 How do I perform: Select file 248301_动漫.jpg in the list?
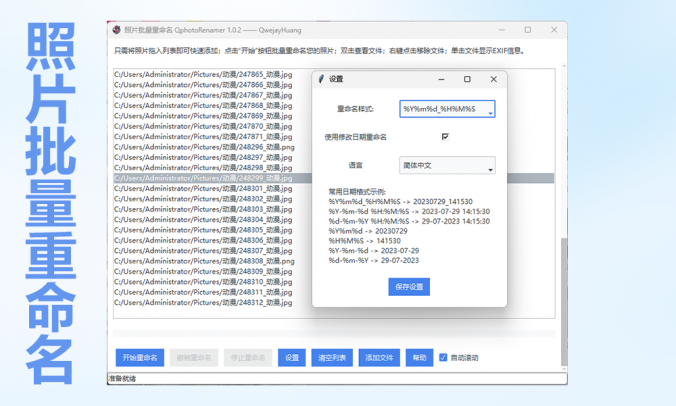coord(203,188)
